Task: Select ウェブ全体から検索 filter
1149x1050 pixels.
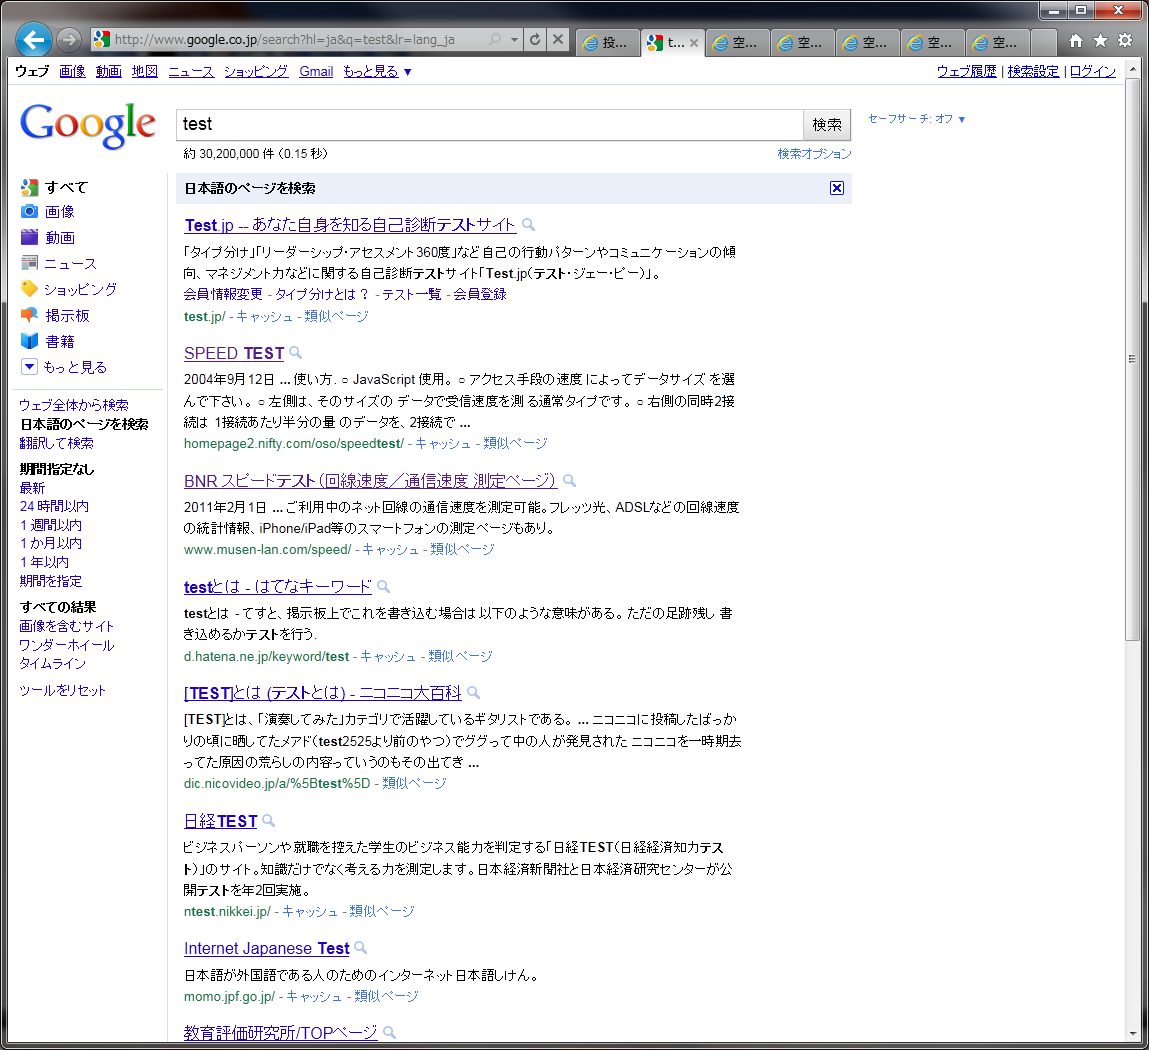Action: [x=74, y=405]
